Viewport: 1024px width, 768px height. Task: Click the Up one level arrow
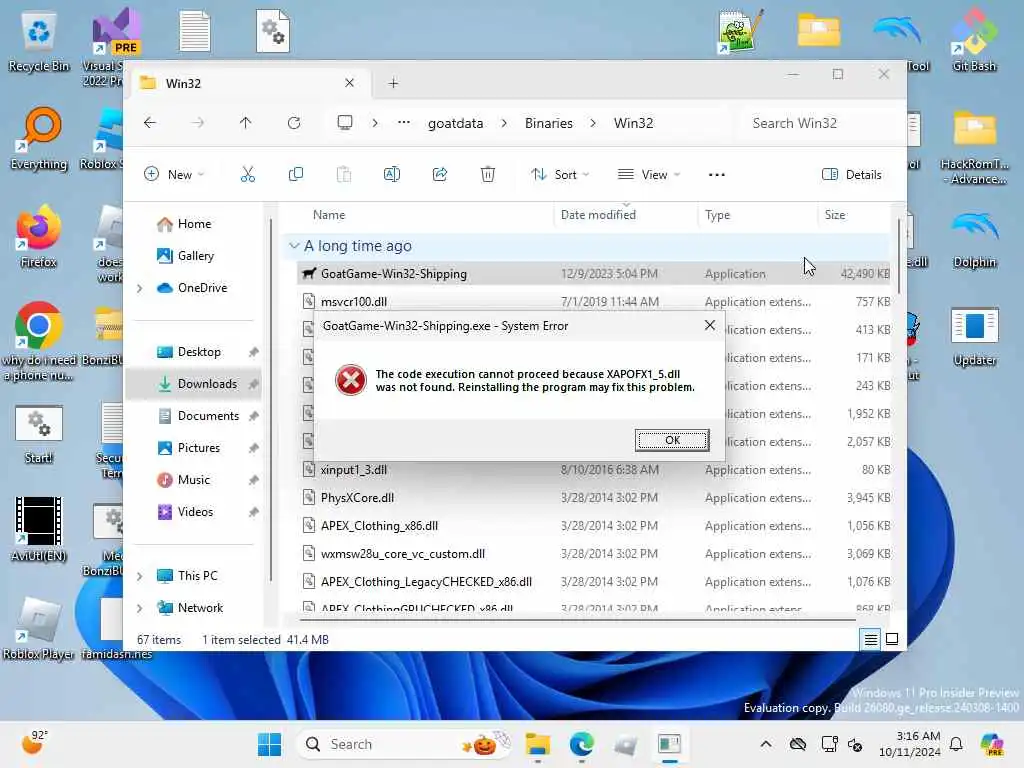tap(246, 123)
